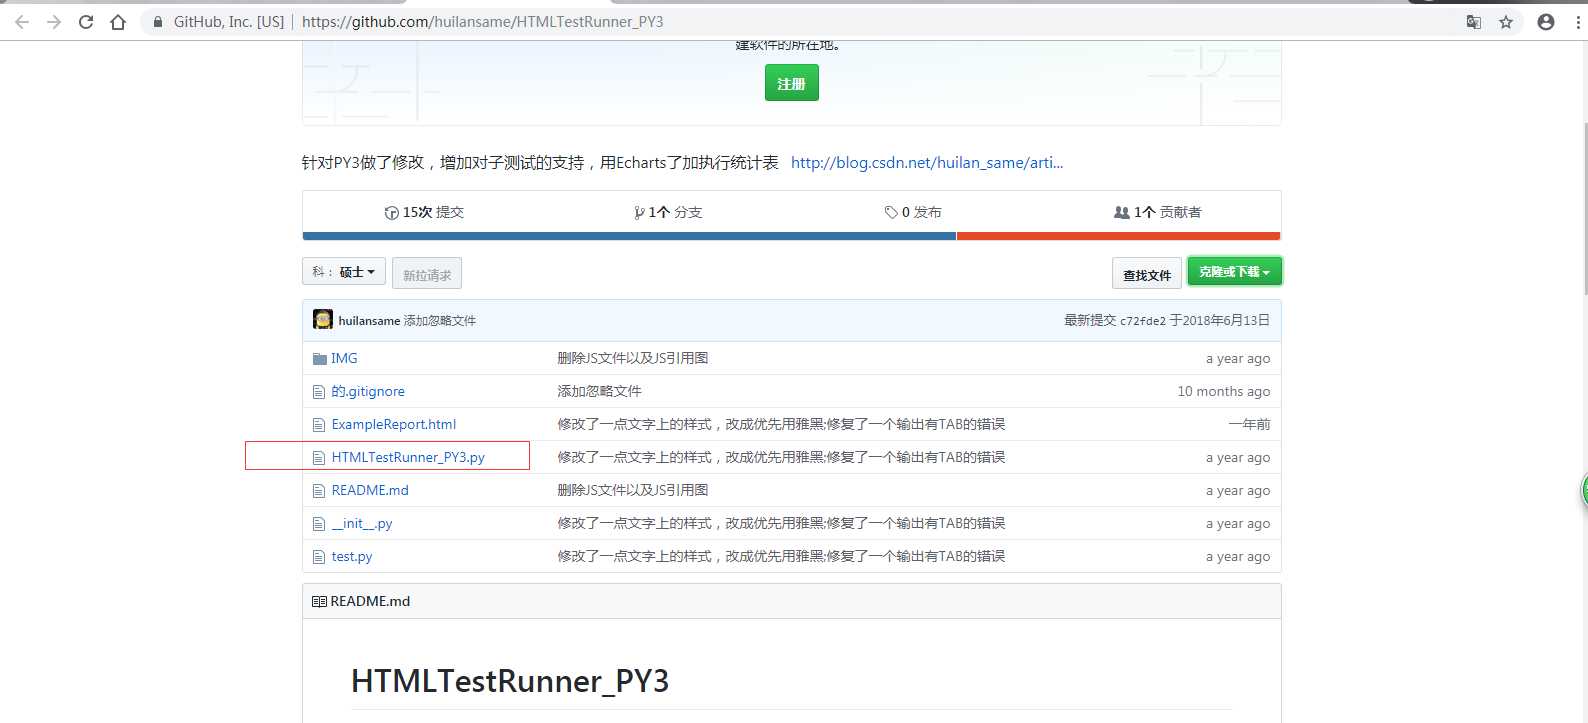Click the HTMLTestRunner_PY3 README heading
Screen dimensions: 1588x723
click(510, 681)
